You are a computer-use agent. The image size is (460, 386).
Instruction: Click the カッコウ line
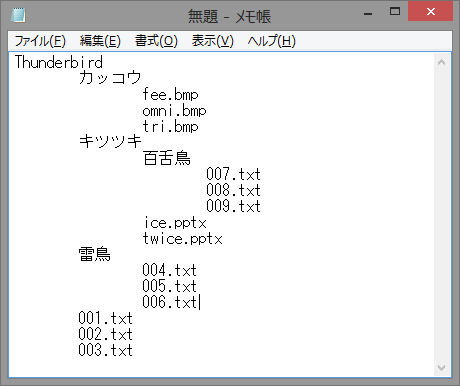tap(110, 78)
